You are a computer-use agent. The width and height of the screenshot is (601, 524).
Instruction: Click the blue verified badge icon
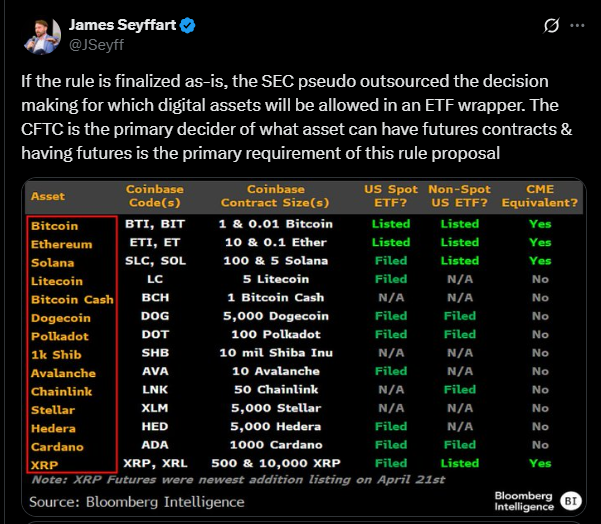point(187,25)
